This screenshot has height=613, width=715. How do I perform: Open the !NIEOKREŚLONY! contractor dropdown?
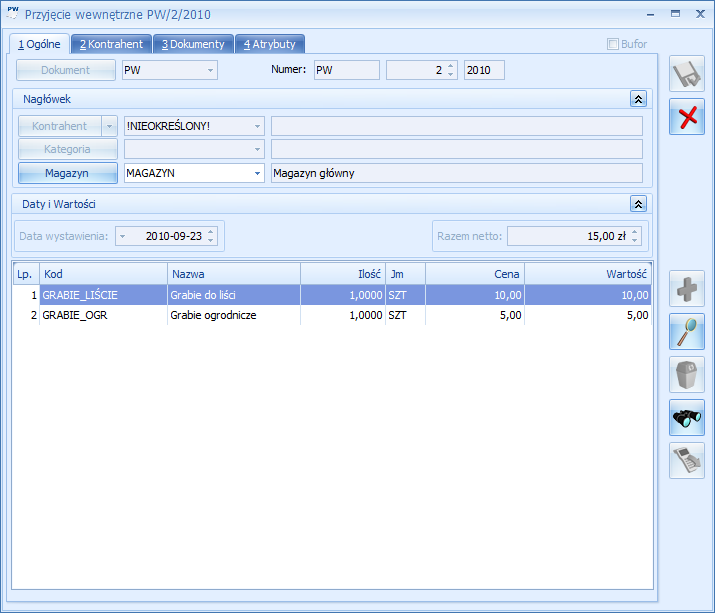[x=257, y=126]
